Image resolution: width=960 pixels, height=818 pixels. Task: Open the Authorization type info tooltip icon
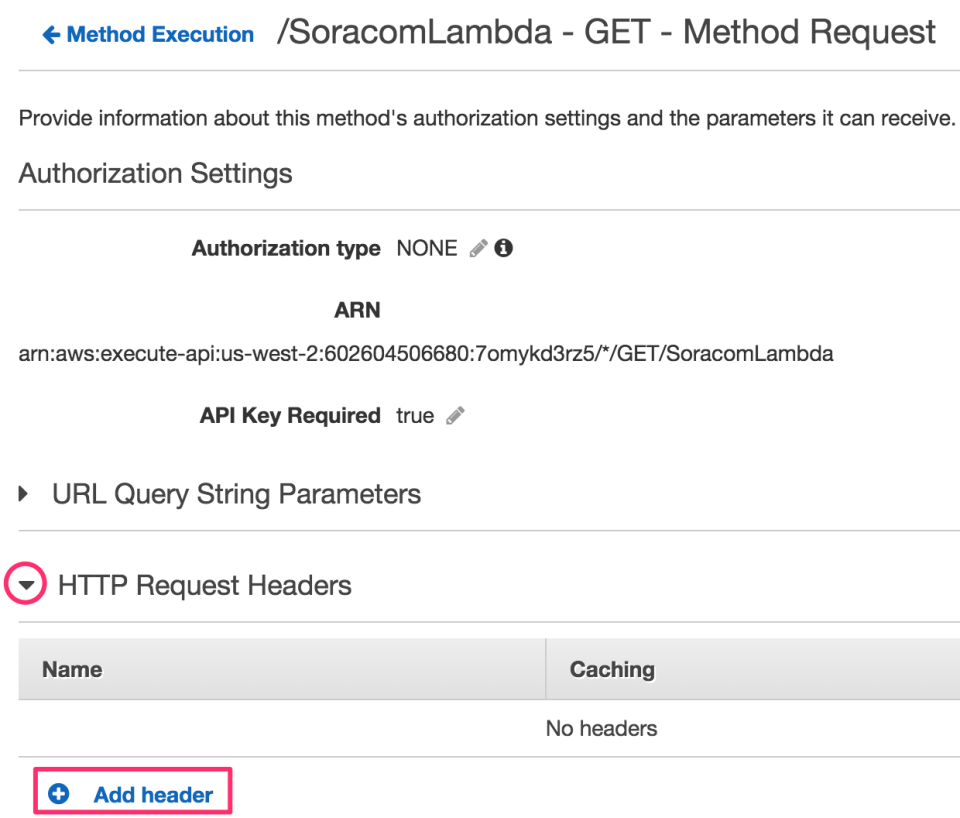point(503,247)
